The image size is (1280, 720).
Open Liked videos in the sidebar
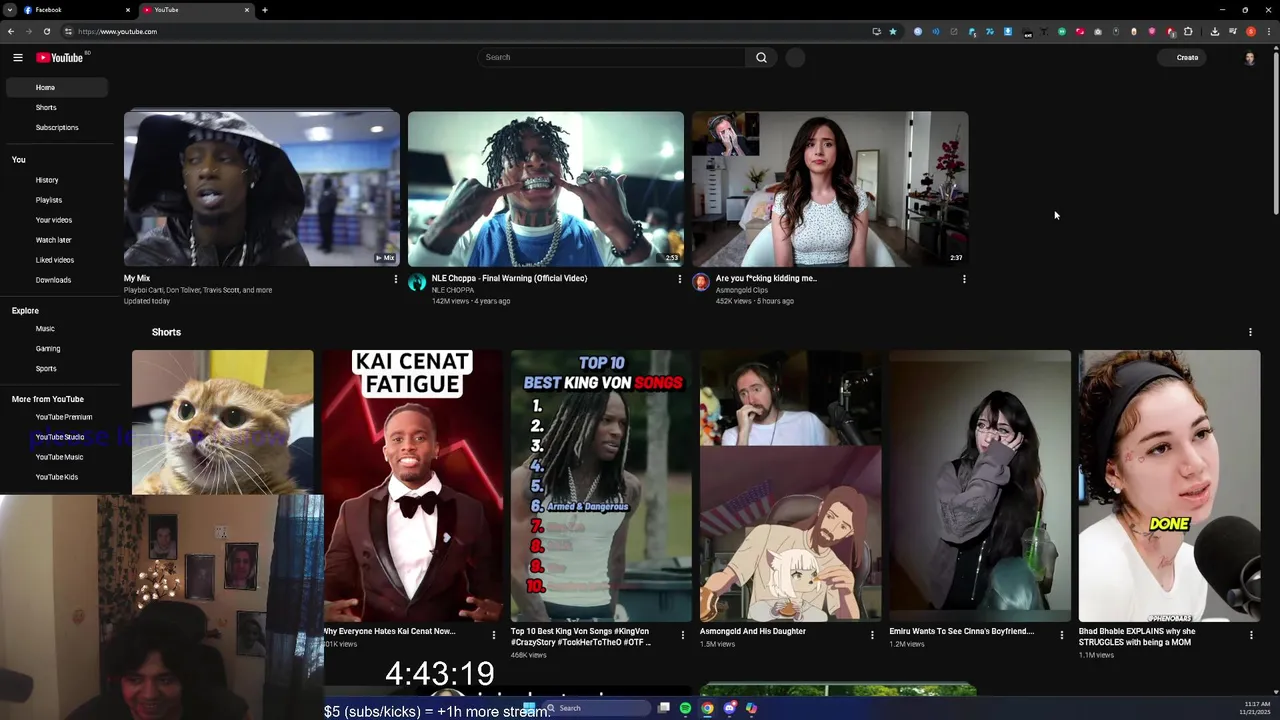pos(56,260)
